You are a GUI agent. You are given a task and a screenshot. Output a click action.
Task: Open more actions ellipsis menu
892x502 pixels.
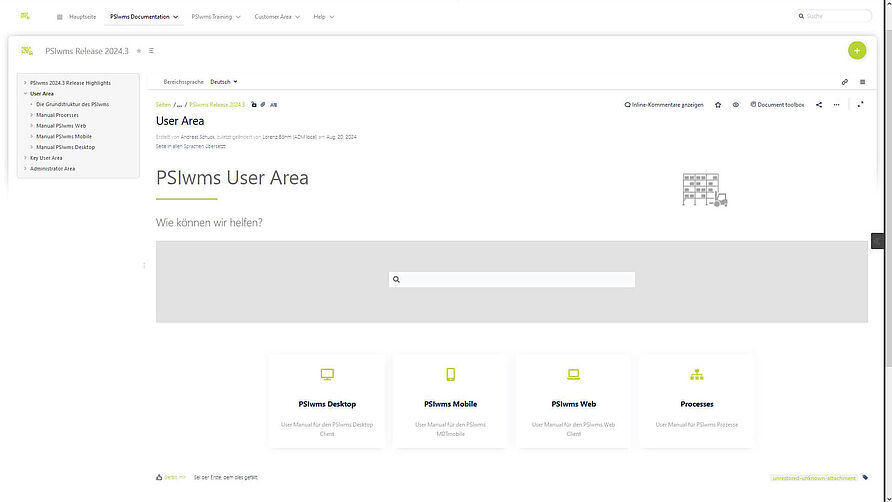(836, 105)
